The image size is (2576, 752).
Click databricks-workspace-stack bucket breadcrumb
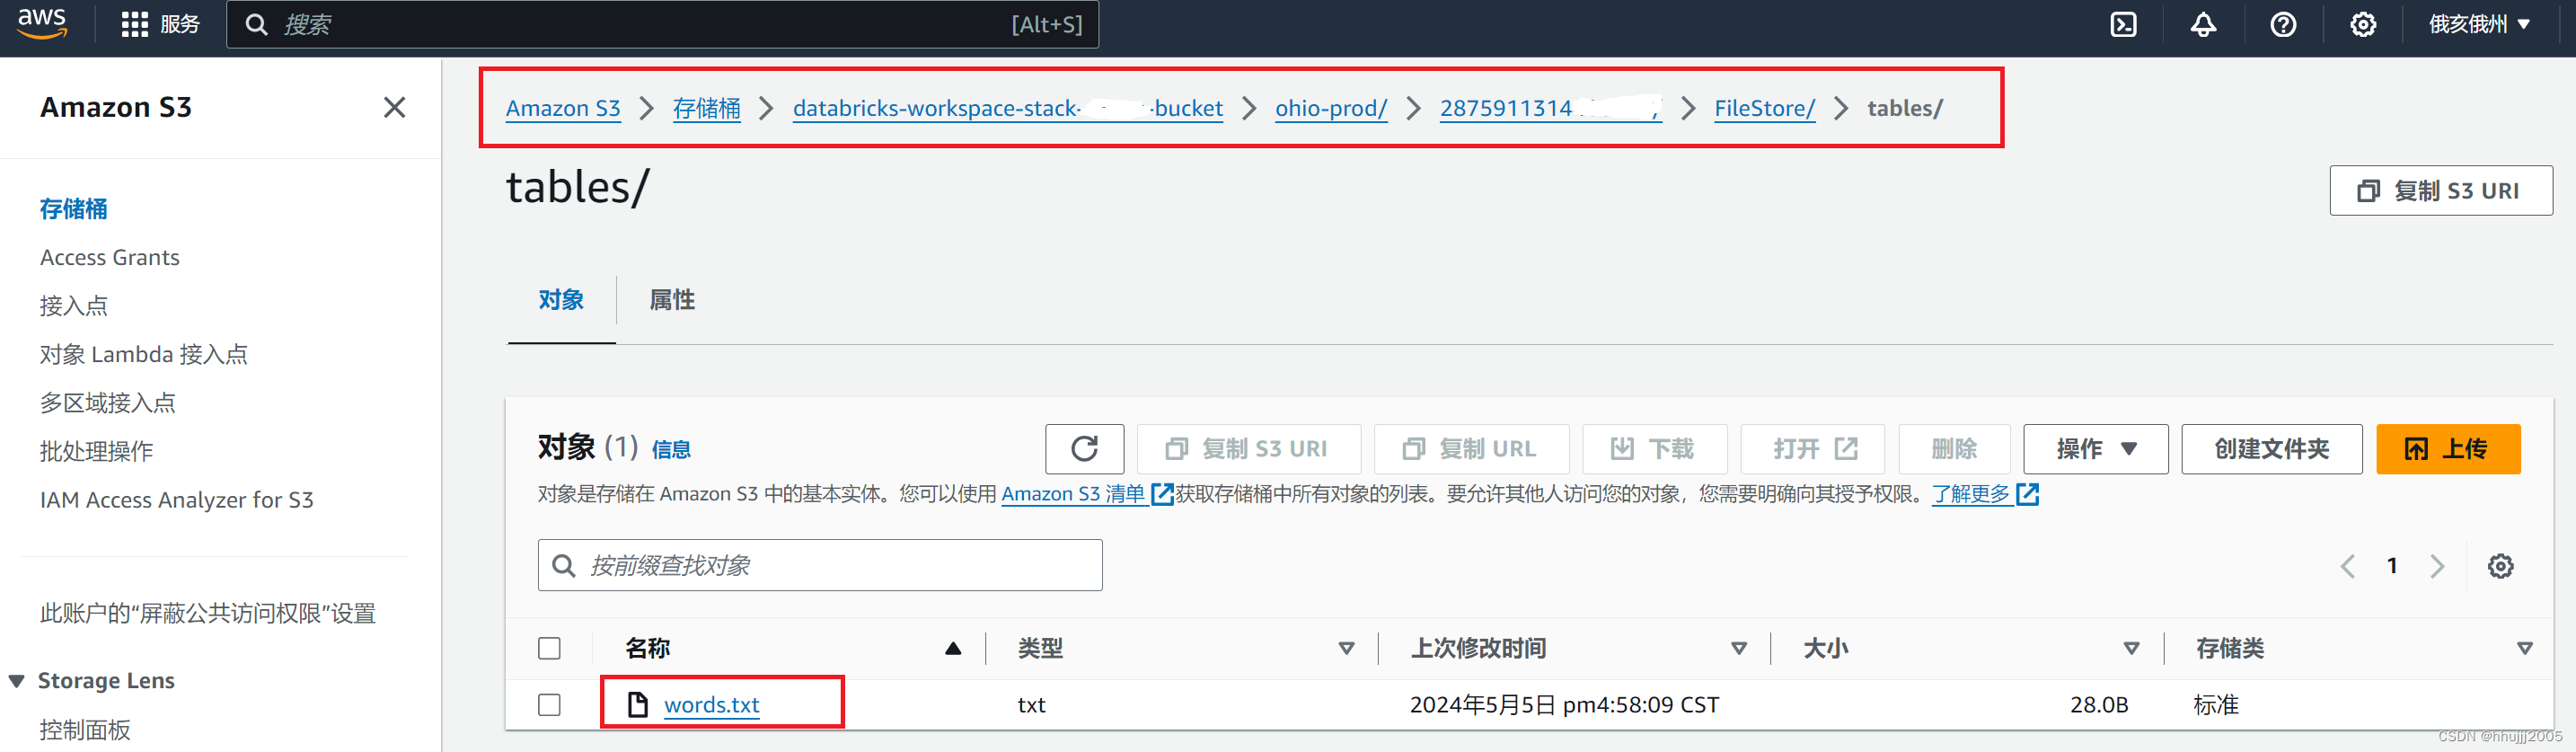pyautogui.click(x=1007, y=108)
